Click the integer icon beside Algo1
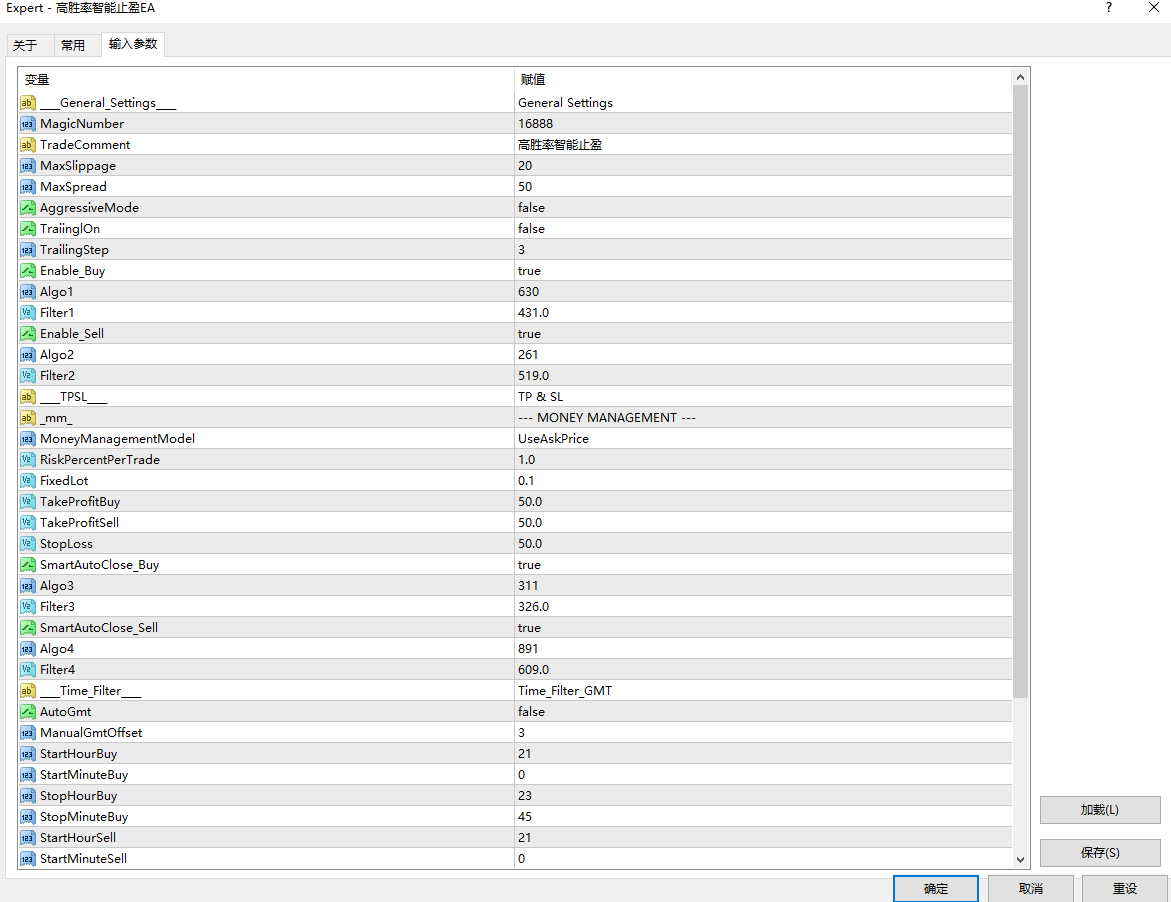Image resolution: width=1171 pixels, height=902 pixels. [x=28, y=292]
